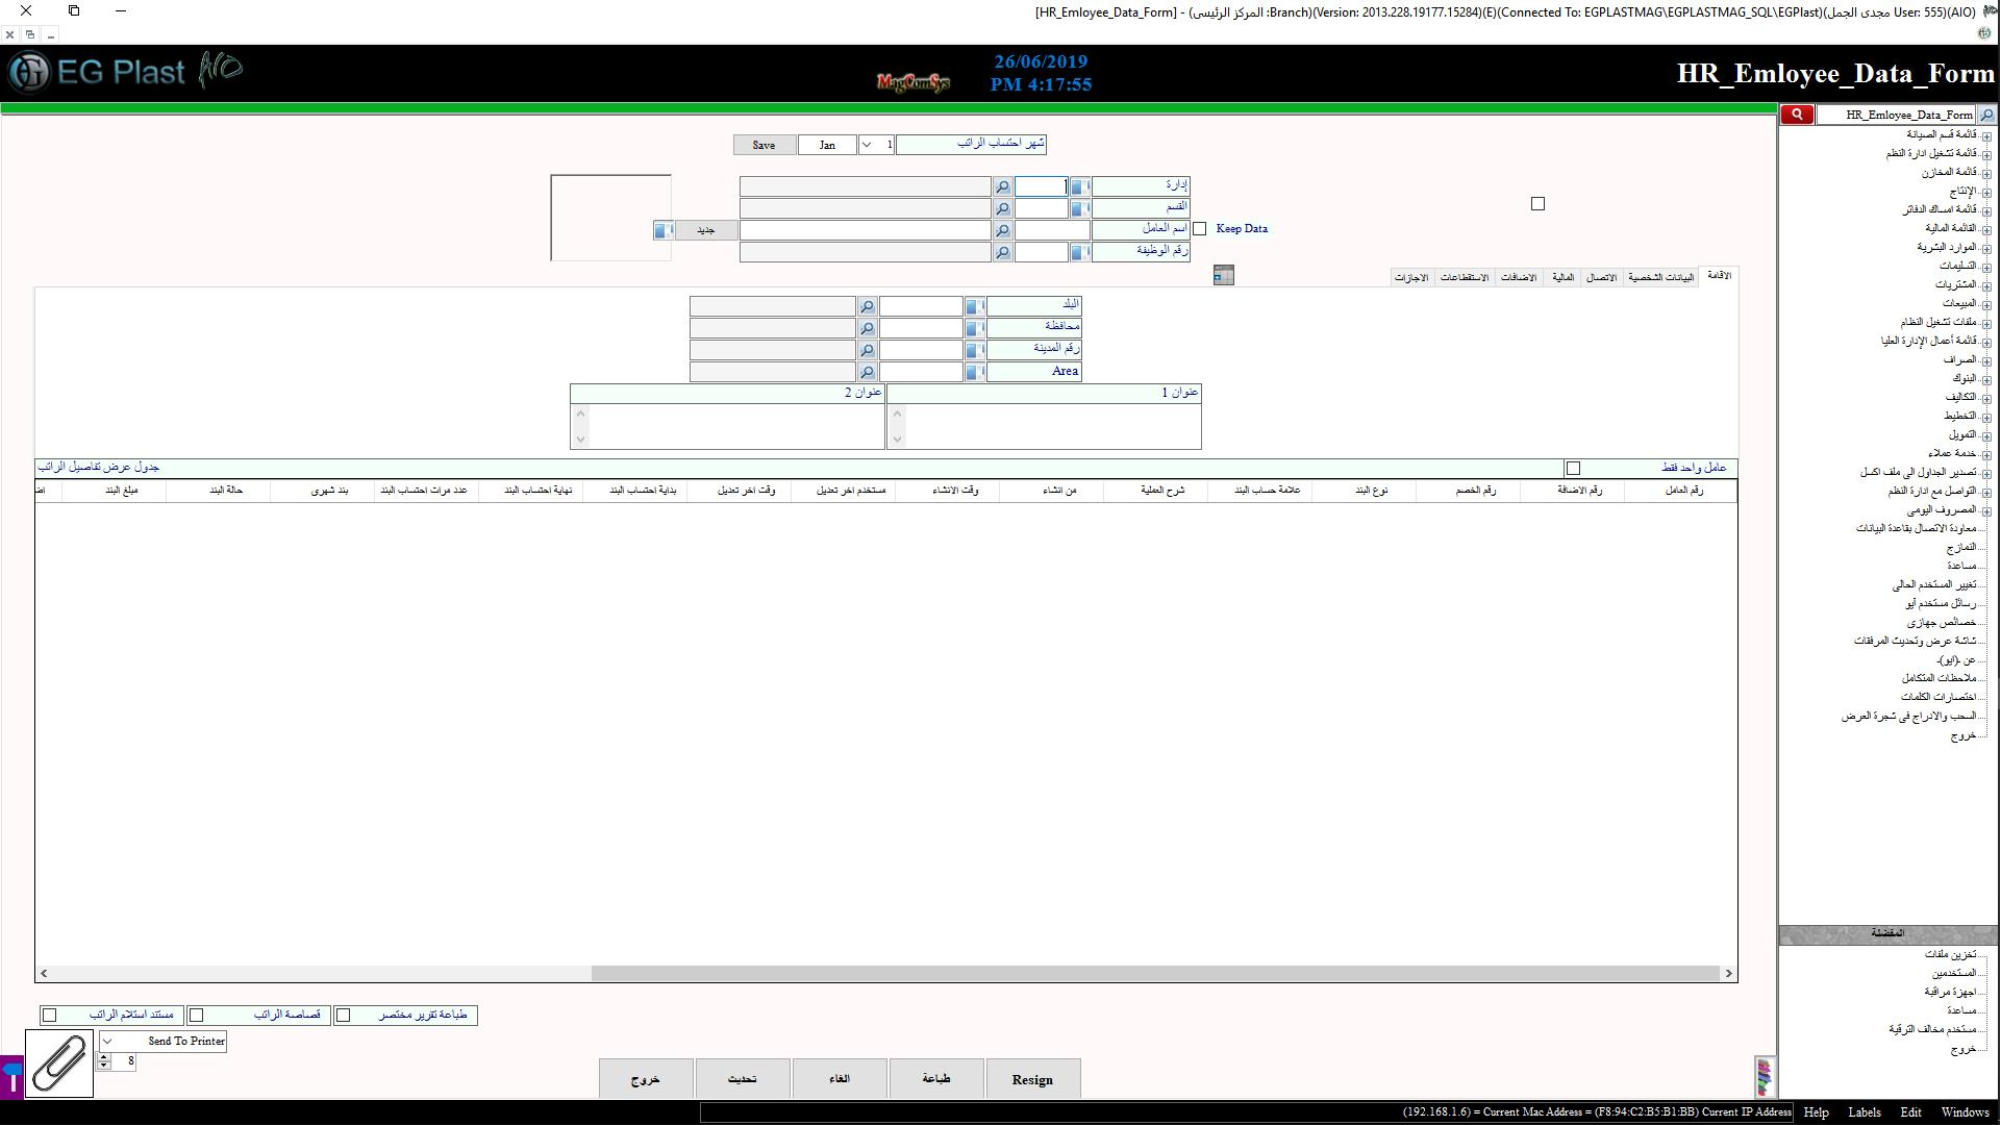Click search magnifier in the إدارة row
2000x1125 pixels.
pyautogui.click(x=1002, y=187)
